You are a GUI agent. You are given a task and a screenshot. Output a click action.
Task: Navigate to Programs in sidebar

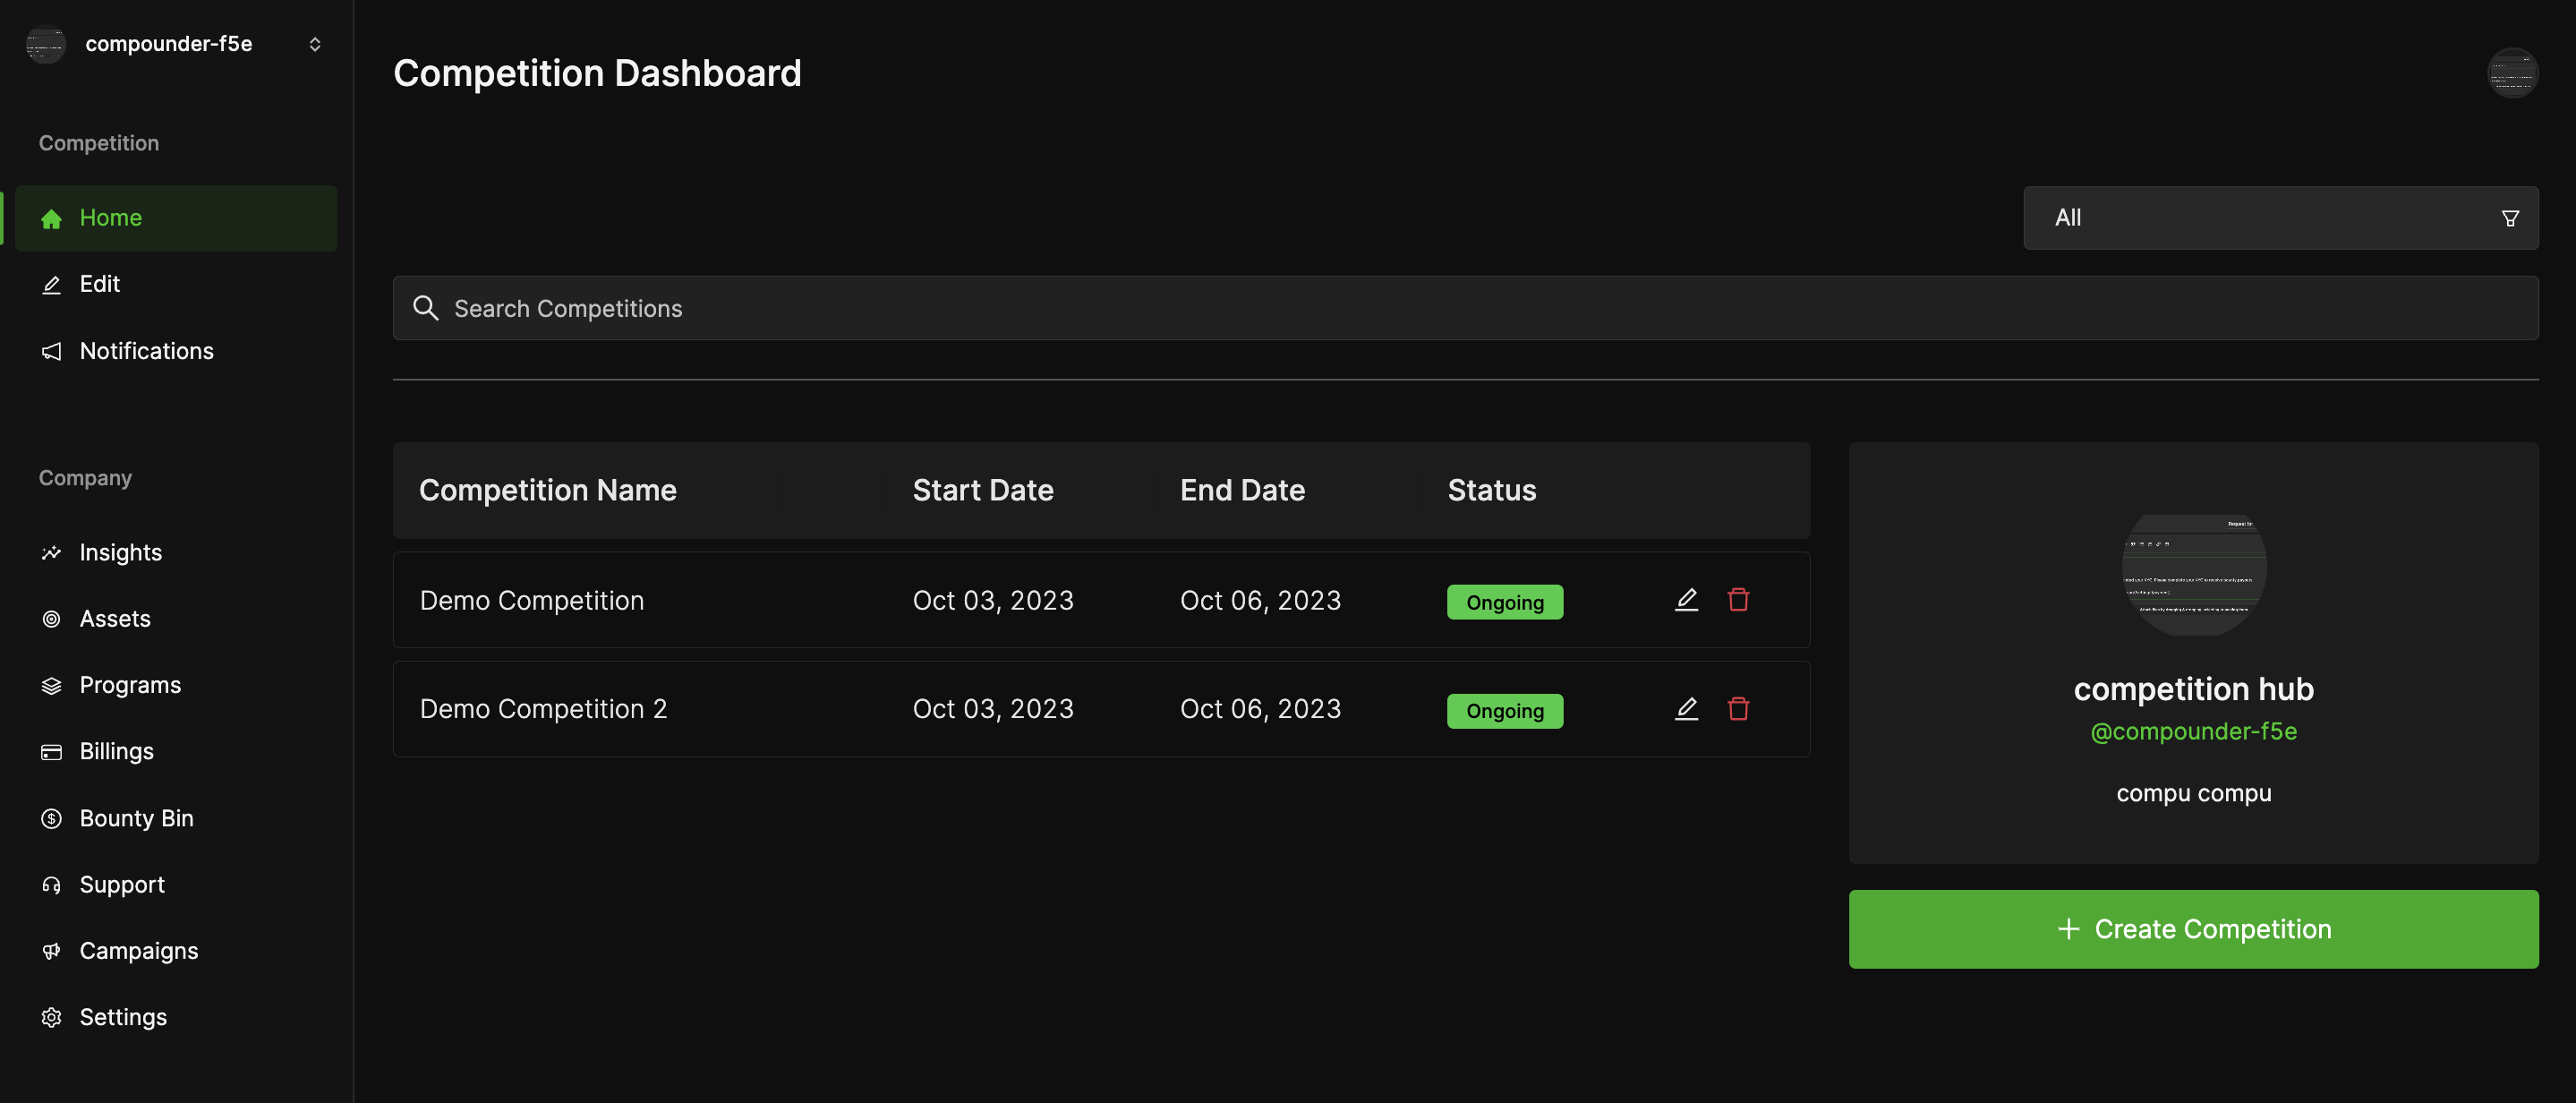pos(130,685)
